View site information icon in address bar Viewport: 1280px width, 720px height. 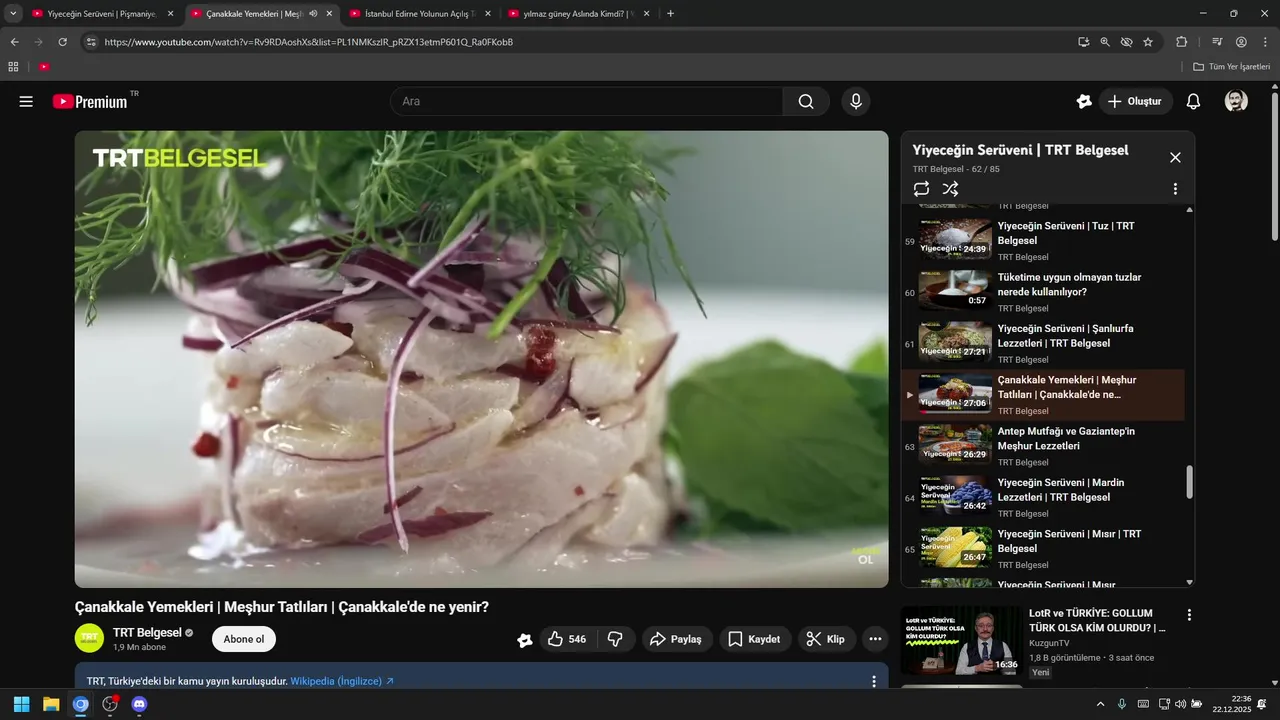tap(91, 42)
